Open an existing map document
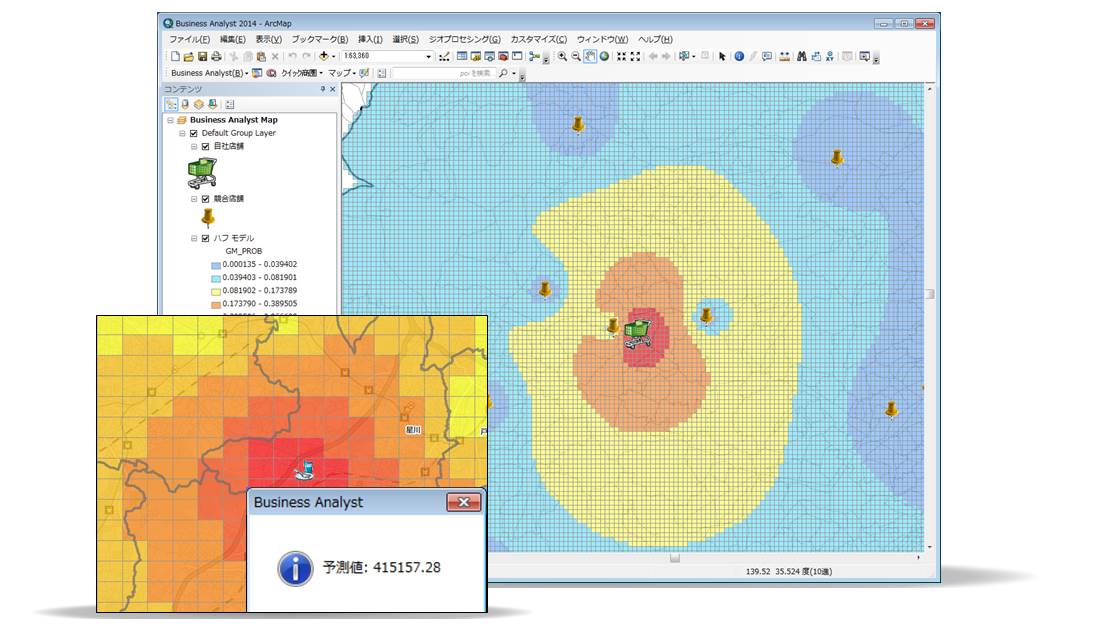Image resolution: width=1095 pixels, height=637 pixels. point(189,57)
